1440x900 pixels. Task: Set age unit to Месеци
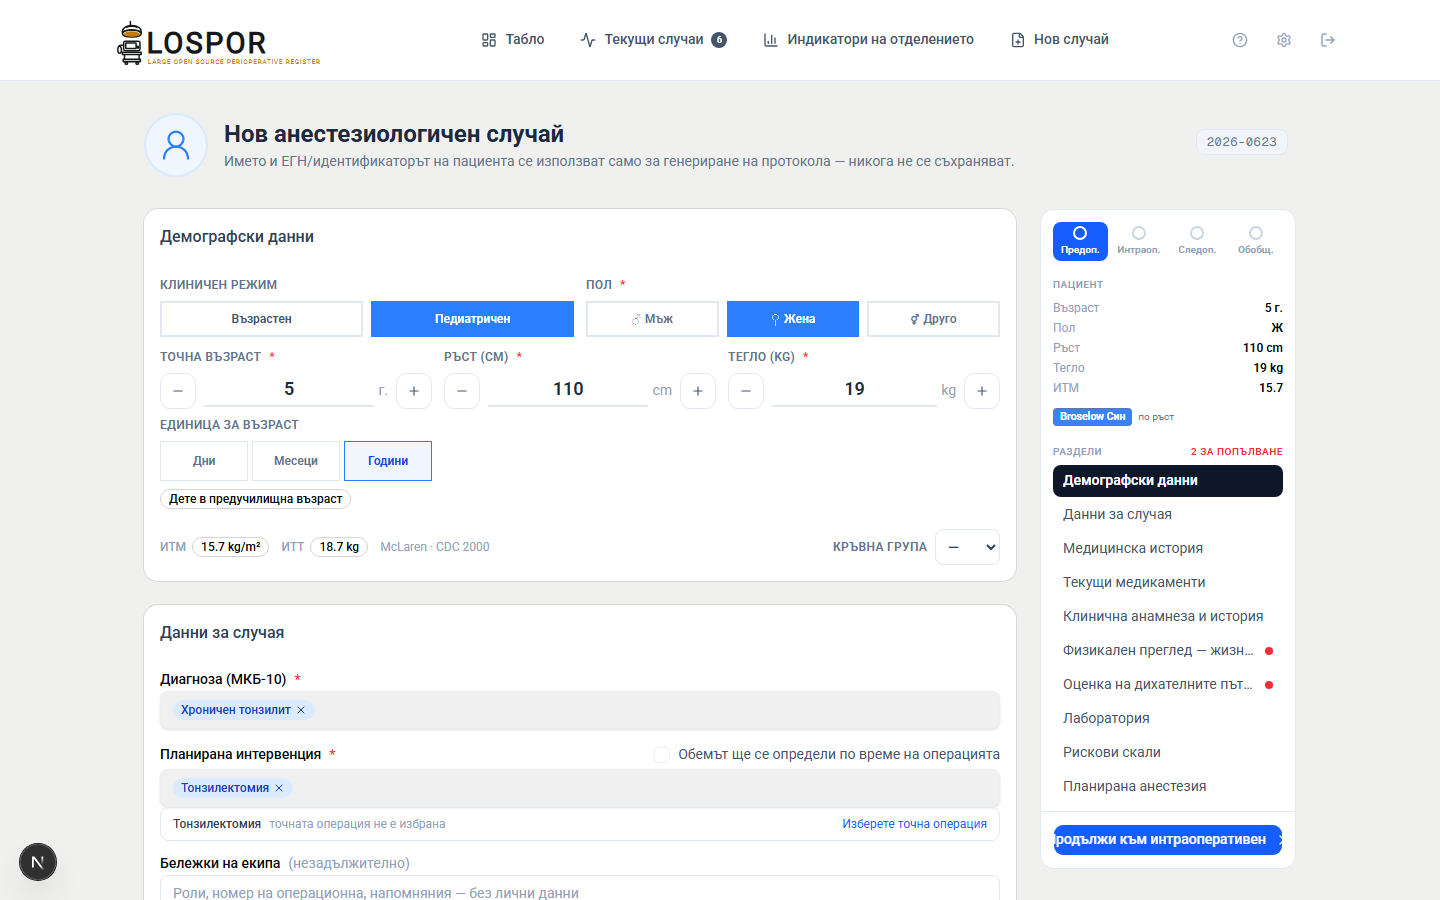(x=296, y=461)
